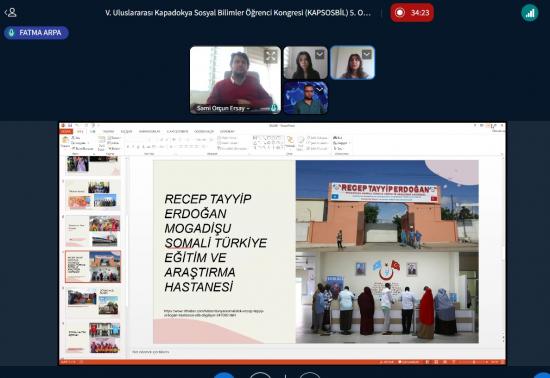
Task: Switch to the ANİMASYONLAR ribbon tab
Action: click(x=149, y=131)
